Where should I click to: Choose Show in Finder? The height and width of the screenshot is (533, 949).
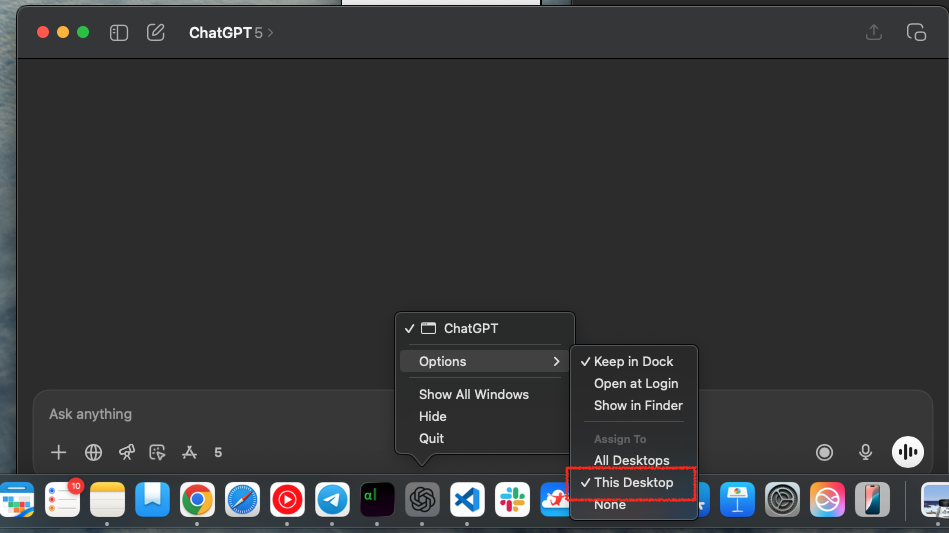pos(634,405)
